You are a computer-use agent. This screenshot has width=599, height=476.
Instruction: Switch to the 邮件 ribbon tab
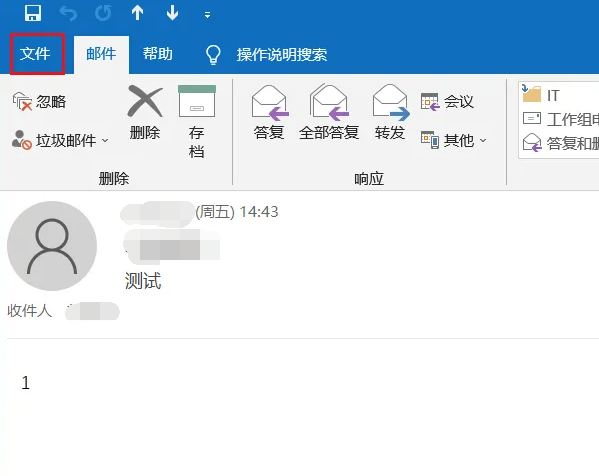(101, 54)
